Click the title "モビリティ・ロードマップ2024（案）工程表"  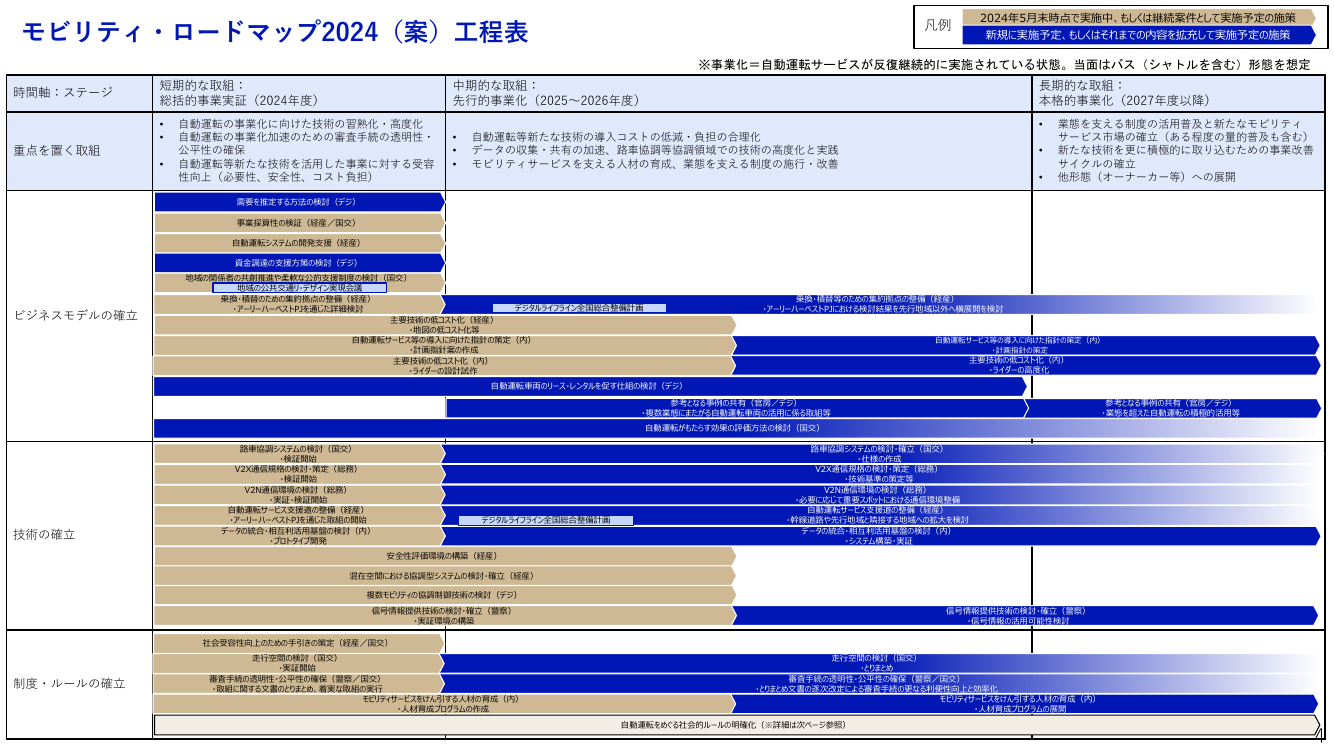275,32
